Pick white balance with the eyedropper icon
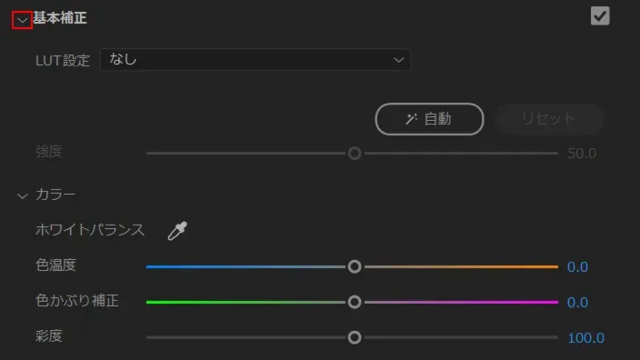Image resolution: width=640 pixels, height=360 pixels. (178, 231)
